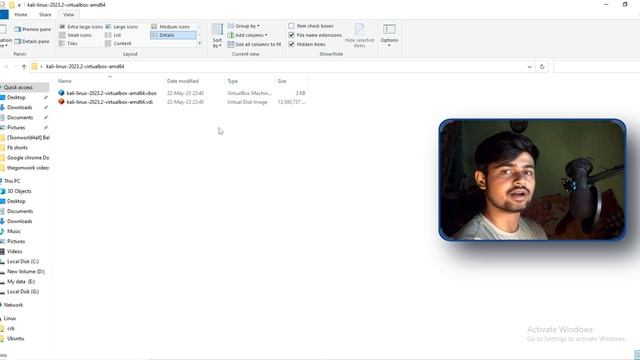Click the .vdi disk image icon

click(x=61, y=101)
